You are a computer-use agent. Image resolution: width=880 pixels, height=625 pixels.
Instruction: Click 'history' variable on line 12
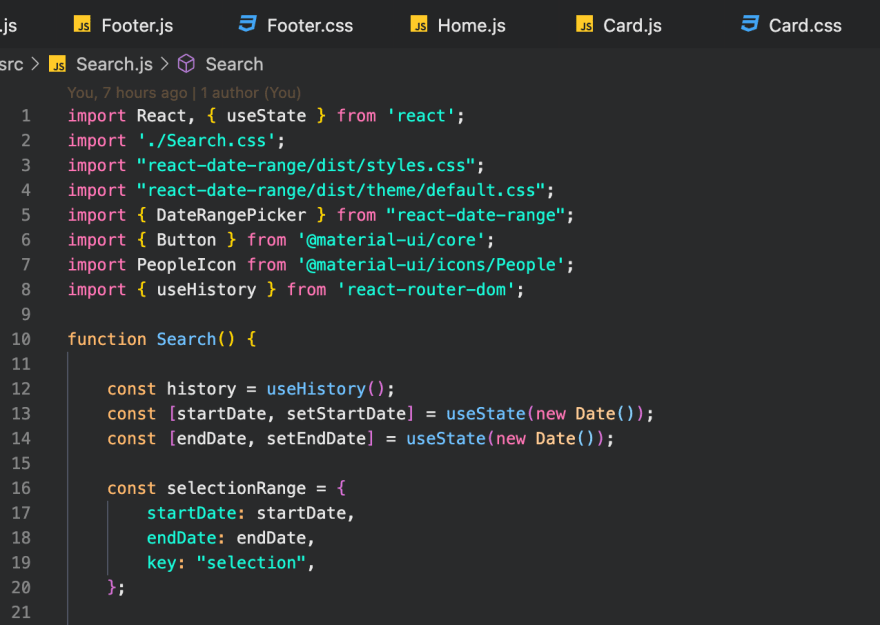point(201,389)
